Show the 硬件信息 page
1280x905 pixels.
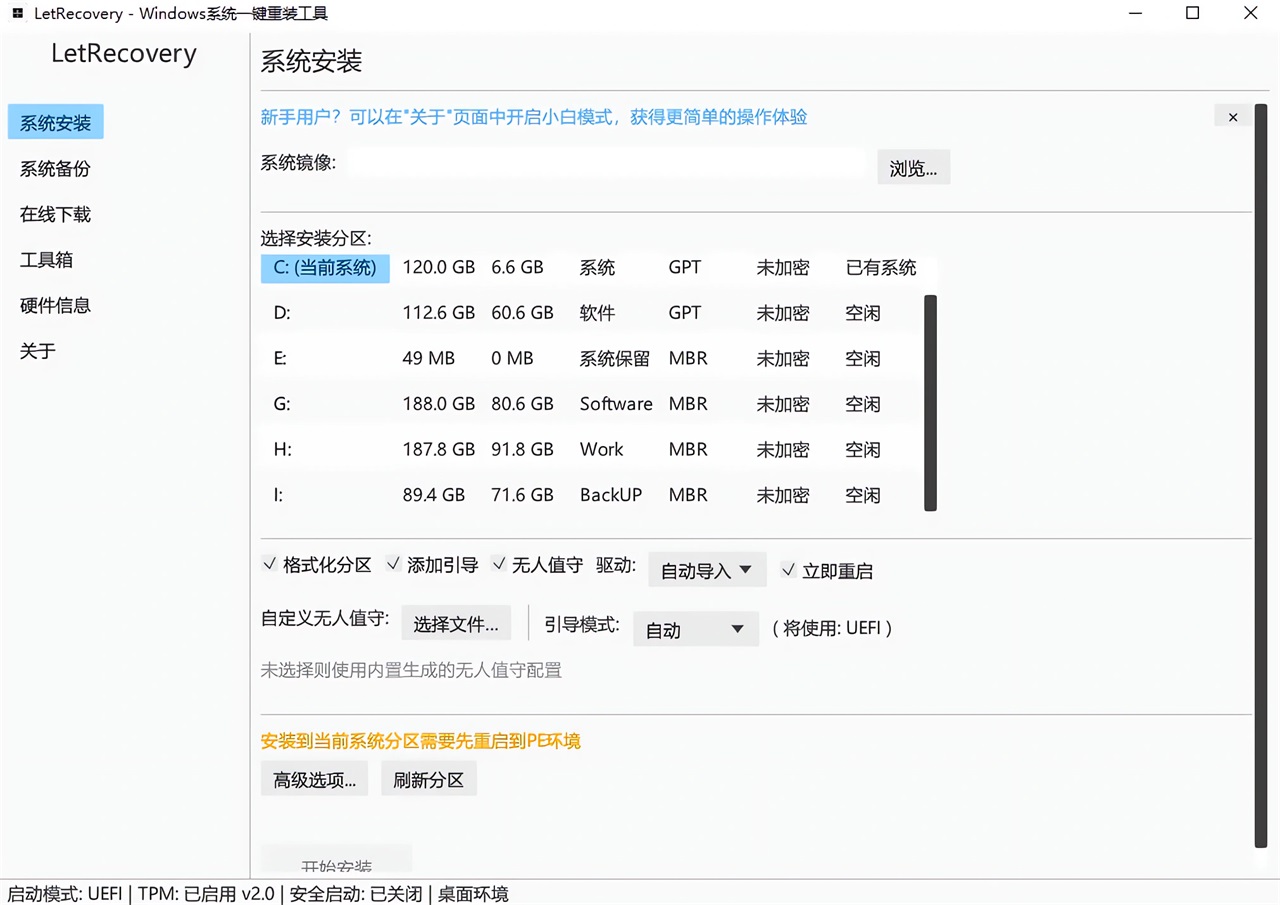coord(55,305)
